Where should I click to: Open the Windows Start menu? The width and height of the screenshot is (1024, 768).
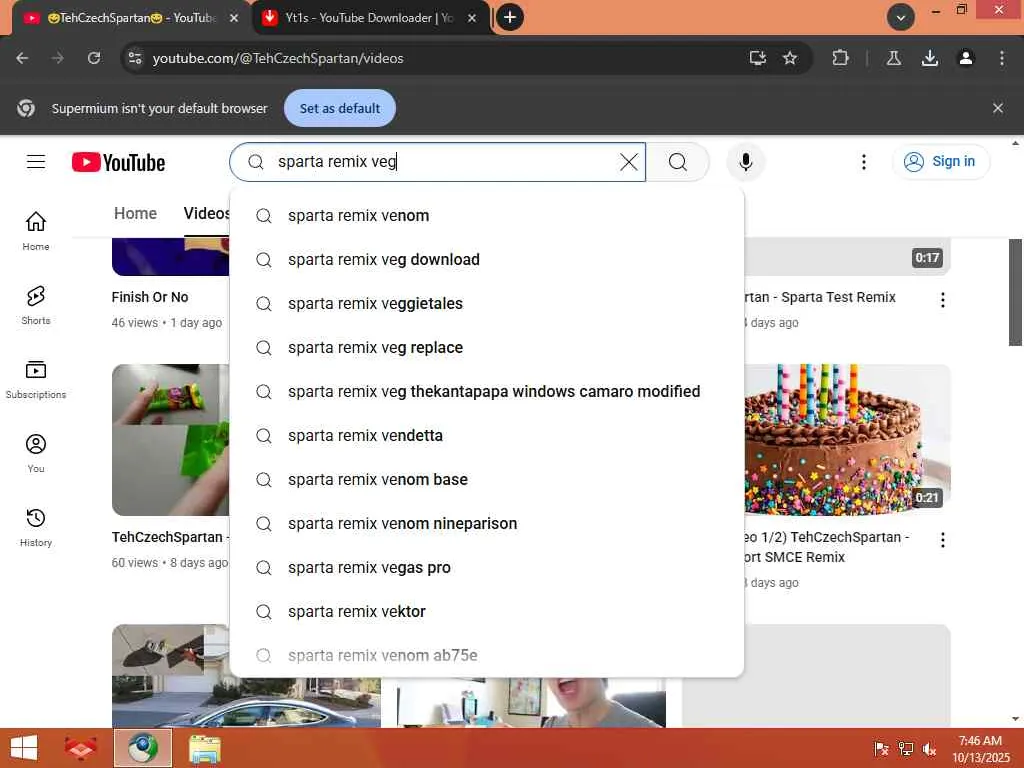pyautogui.click(x=24, y=748)
